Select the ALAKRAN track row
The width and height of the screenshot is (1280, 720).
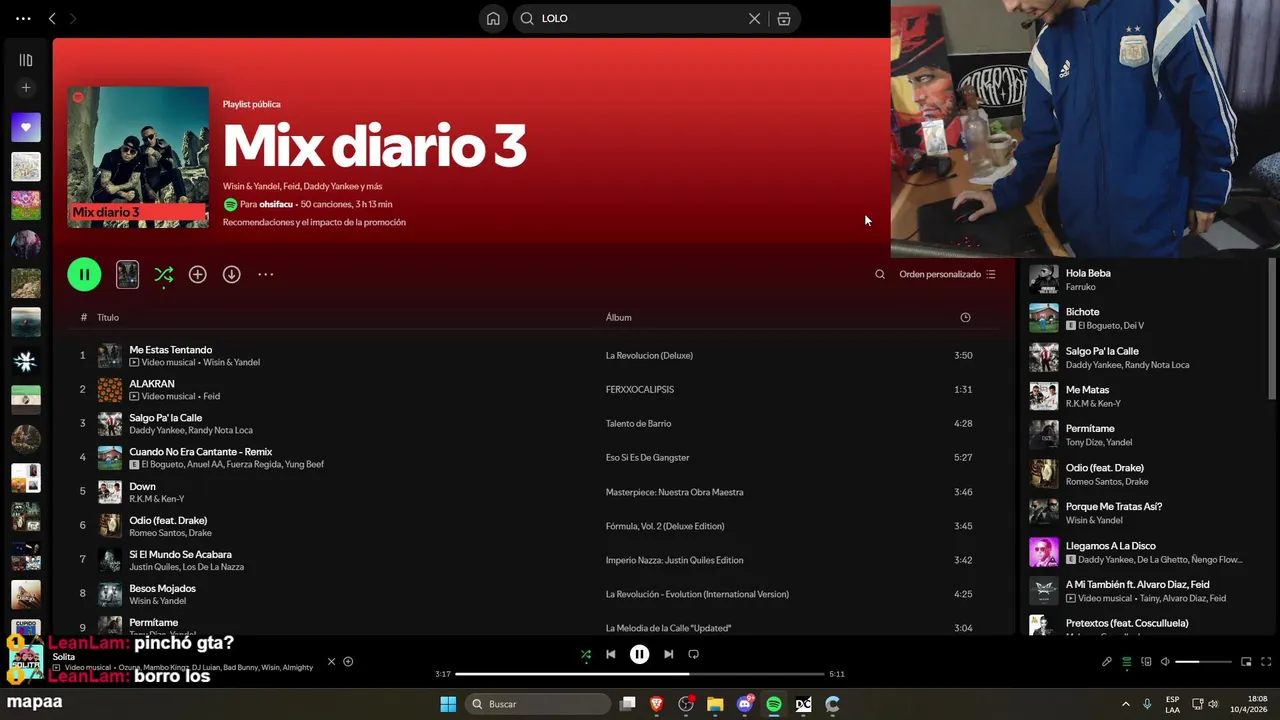tap(534, 389)
